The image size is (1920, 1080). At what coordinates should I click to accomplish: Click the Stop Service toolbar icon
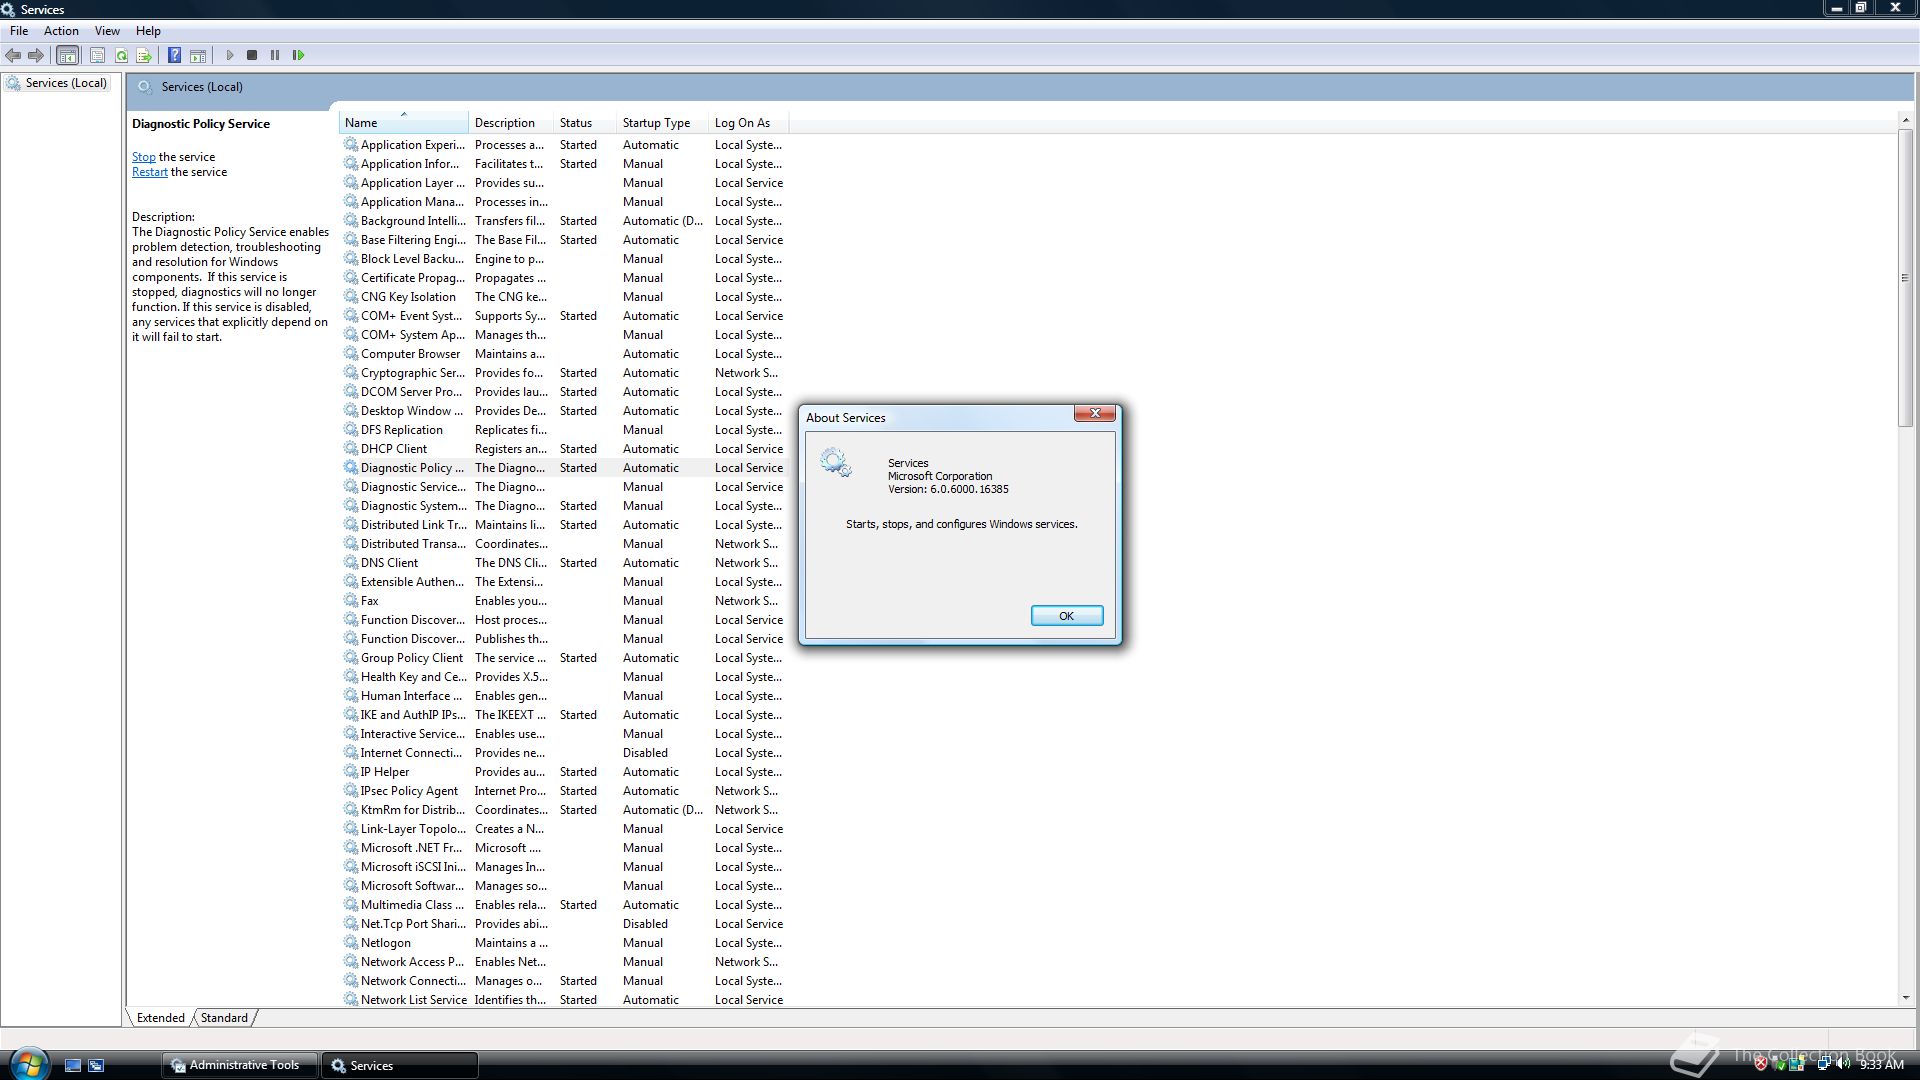(252, 55)
